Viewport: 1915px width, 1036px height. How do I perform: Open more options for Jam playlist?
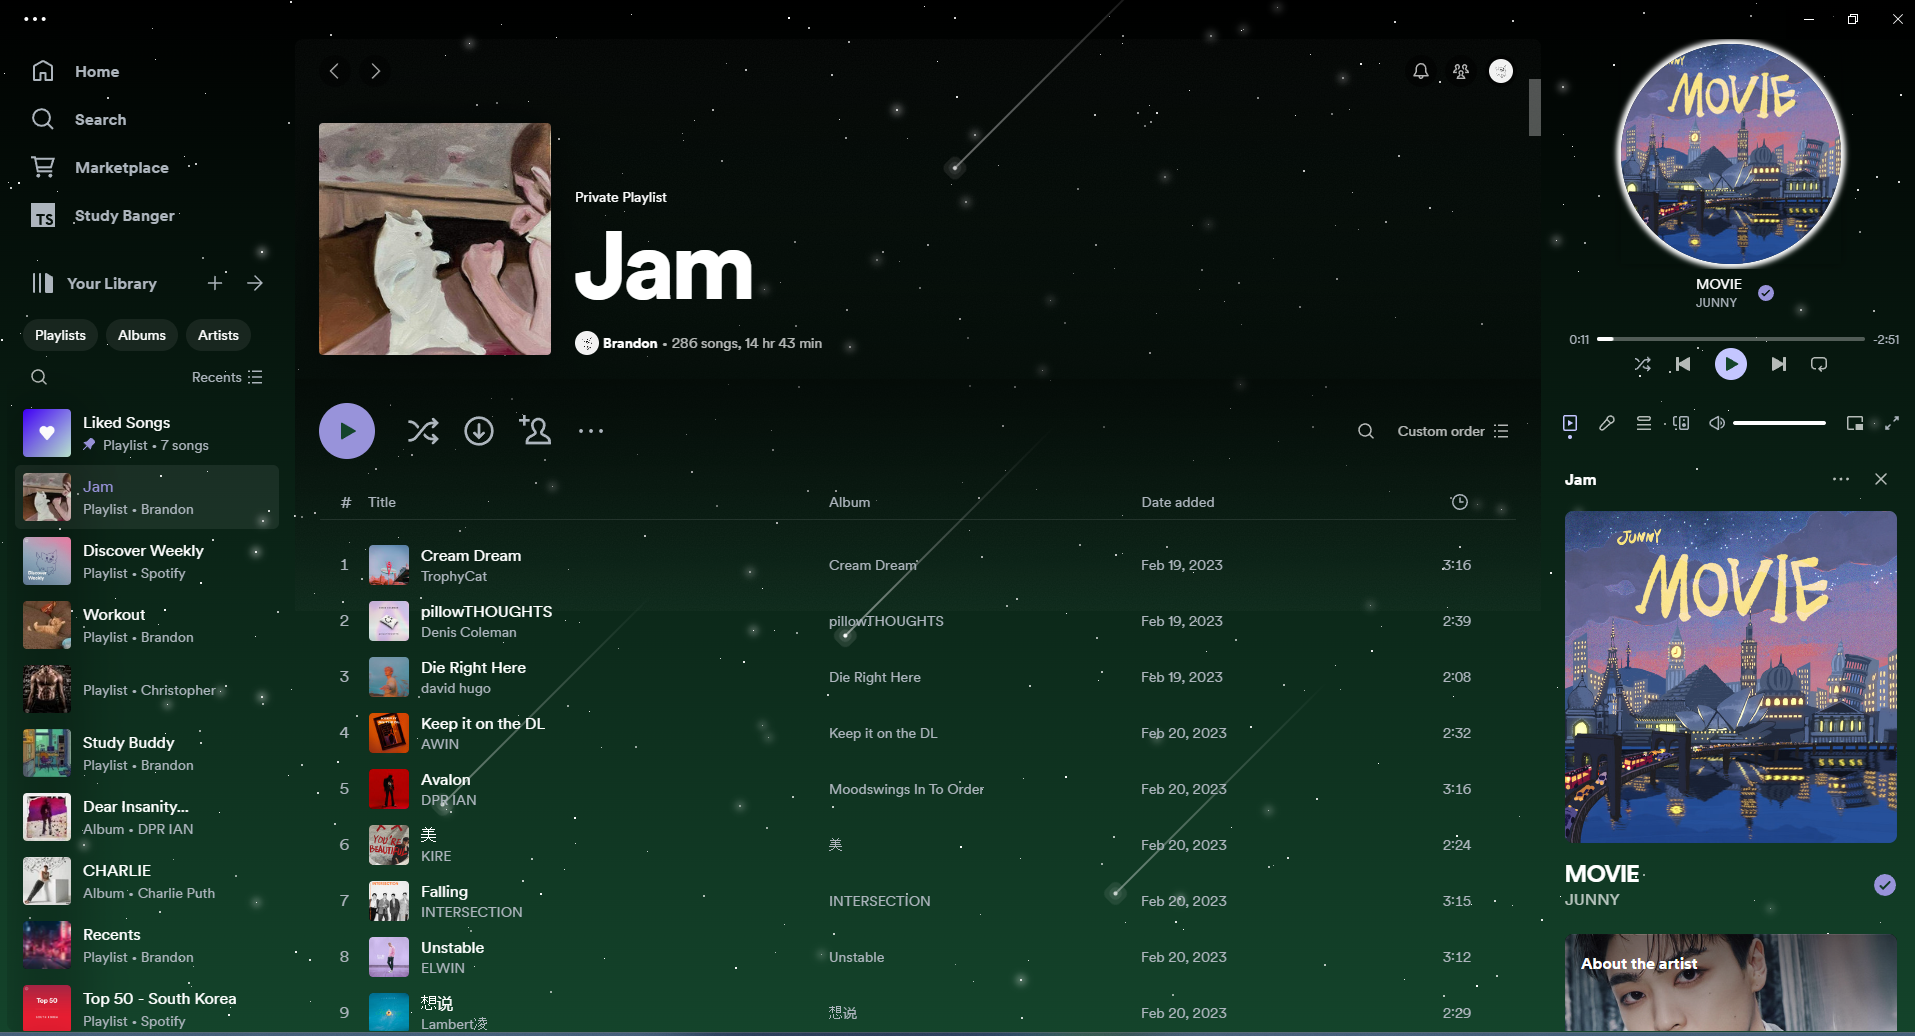591,431
